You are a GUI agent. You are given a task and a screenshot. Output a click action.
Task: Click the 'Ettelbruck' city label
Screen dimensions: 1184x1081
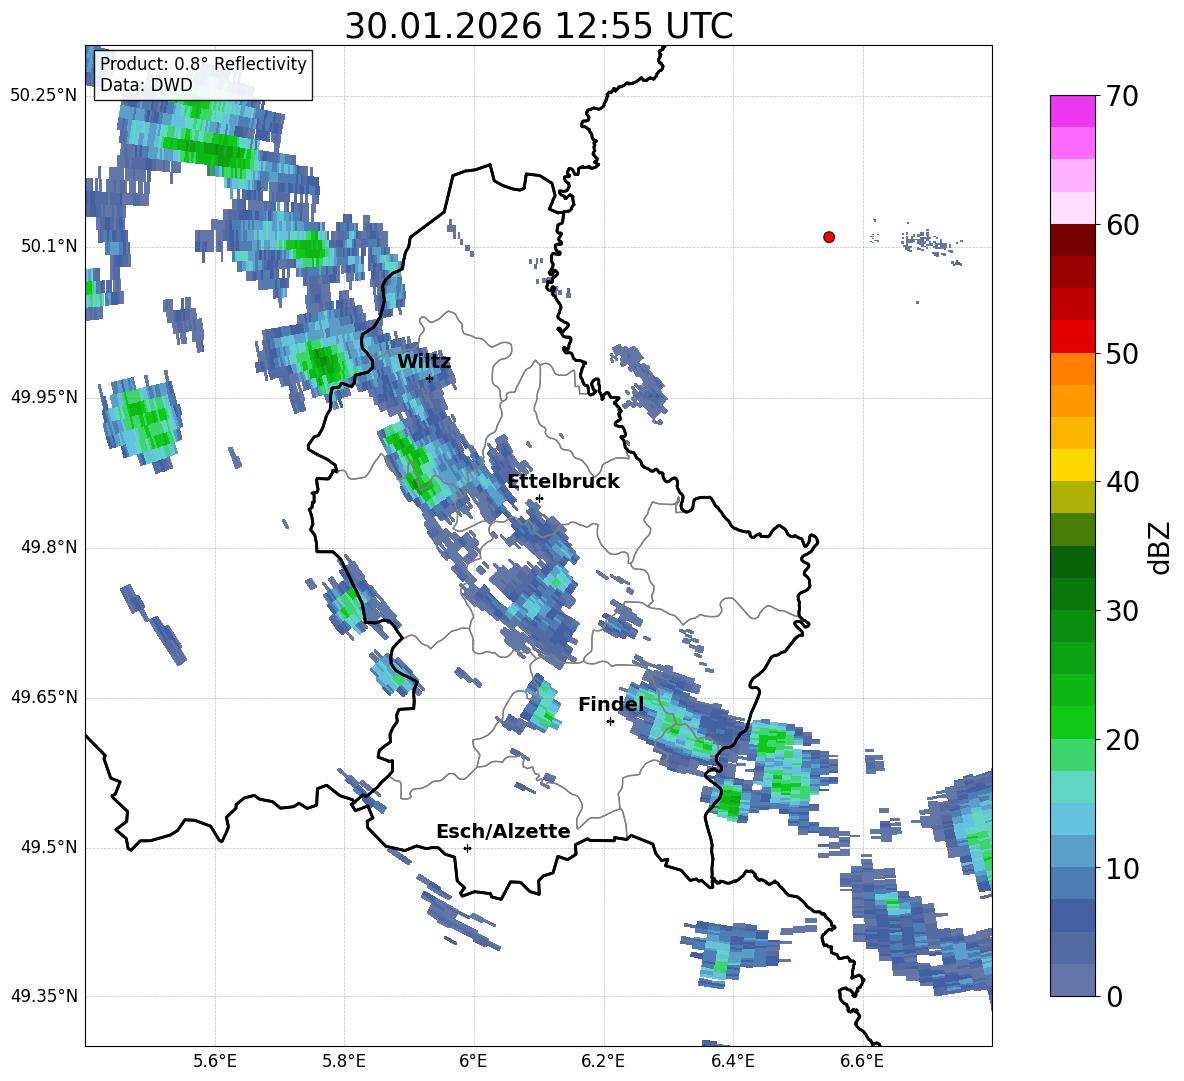tap(563, 481)
